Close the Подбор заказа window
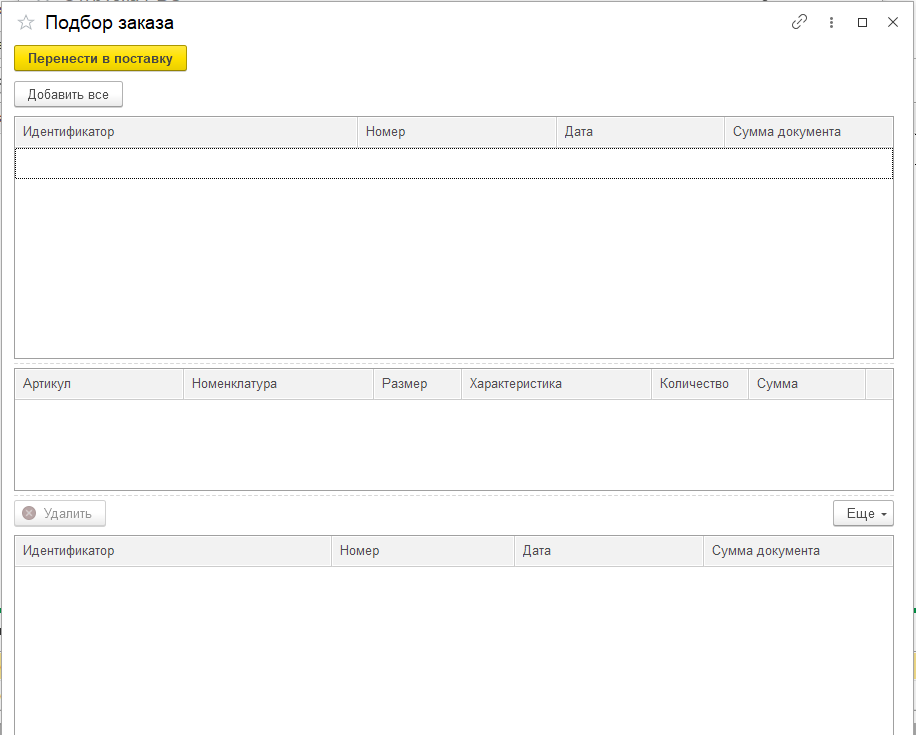Viewport: 916px width, 735px height. click(893, 22)
